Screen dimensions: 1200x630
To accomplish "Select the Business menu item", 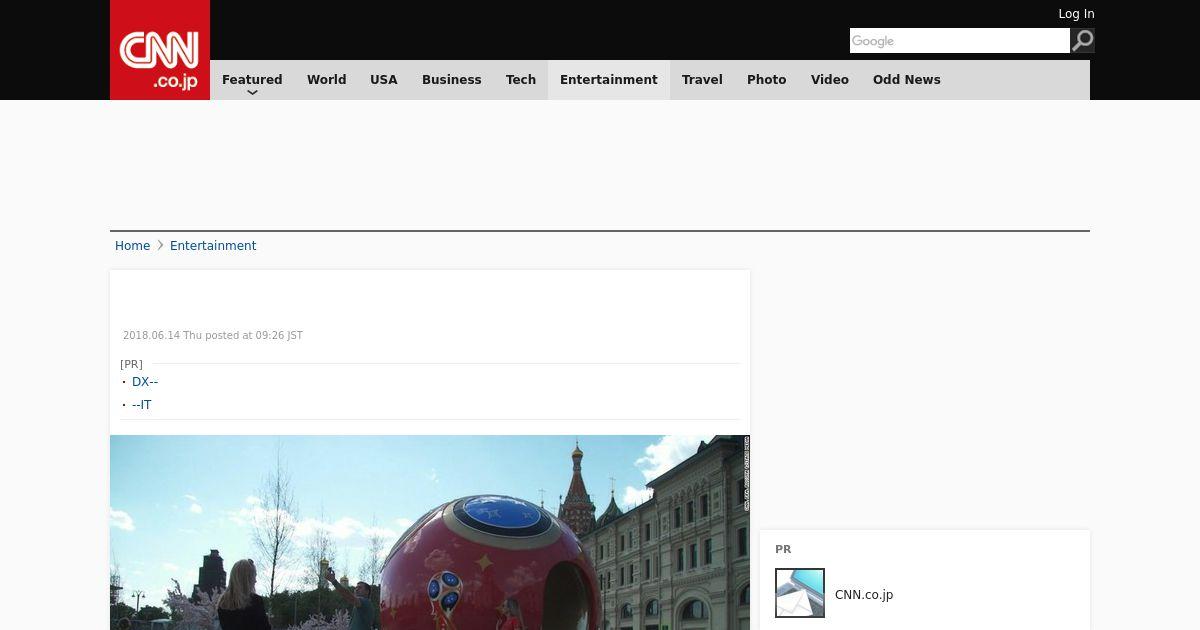I will pyautogui.click(x=452, y=80).
